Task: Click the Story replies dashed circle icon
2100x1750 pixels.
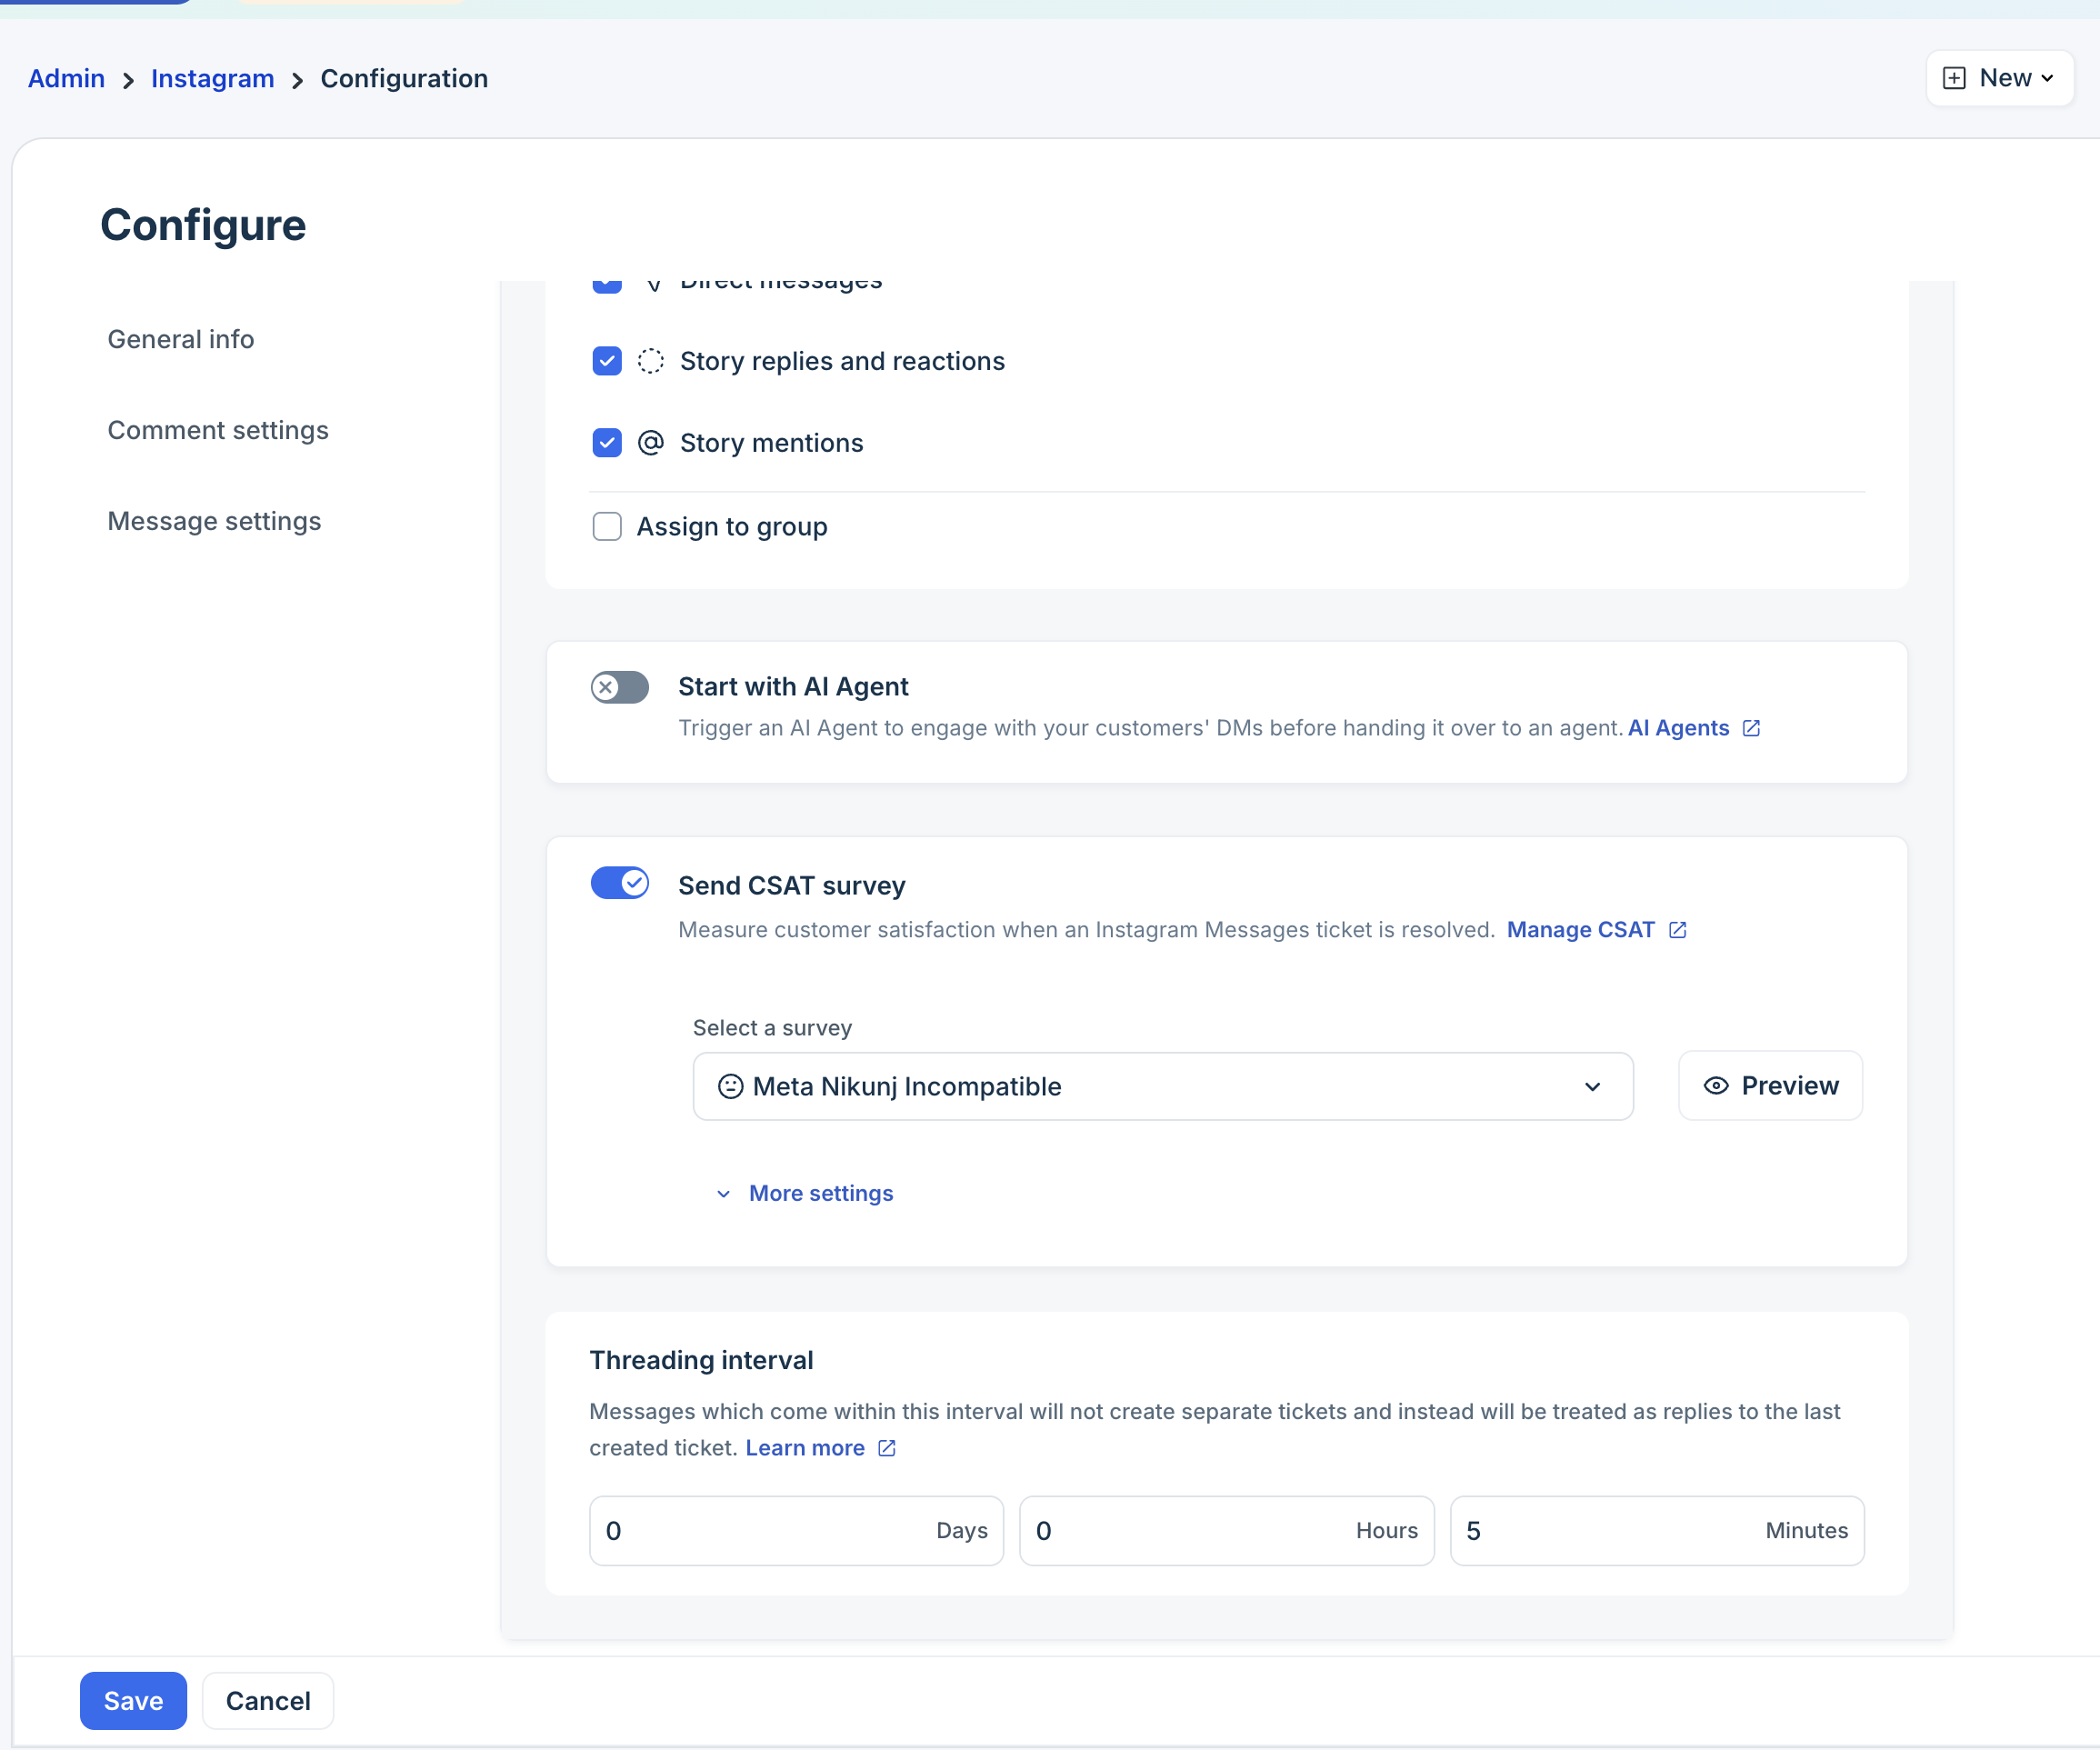Action: [650, 361]
